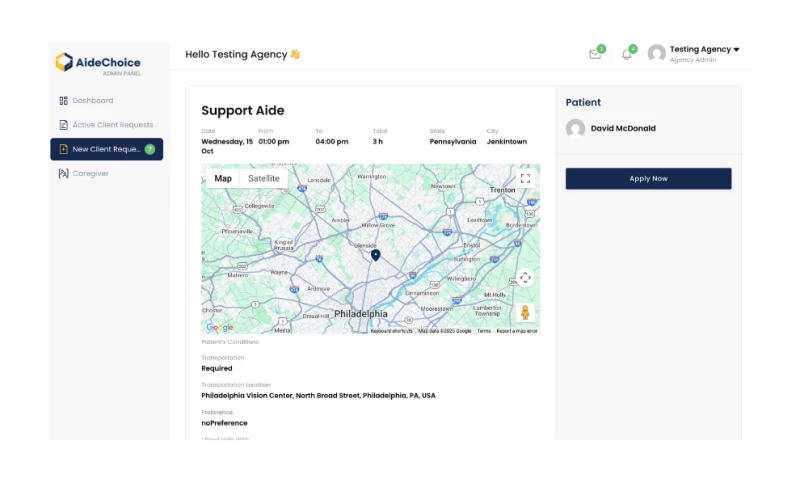This screenshot has width=800, height=480.
Task: Click the Caregiver sidebar icon
Action: 63,173
